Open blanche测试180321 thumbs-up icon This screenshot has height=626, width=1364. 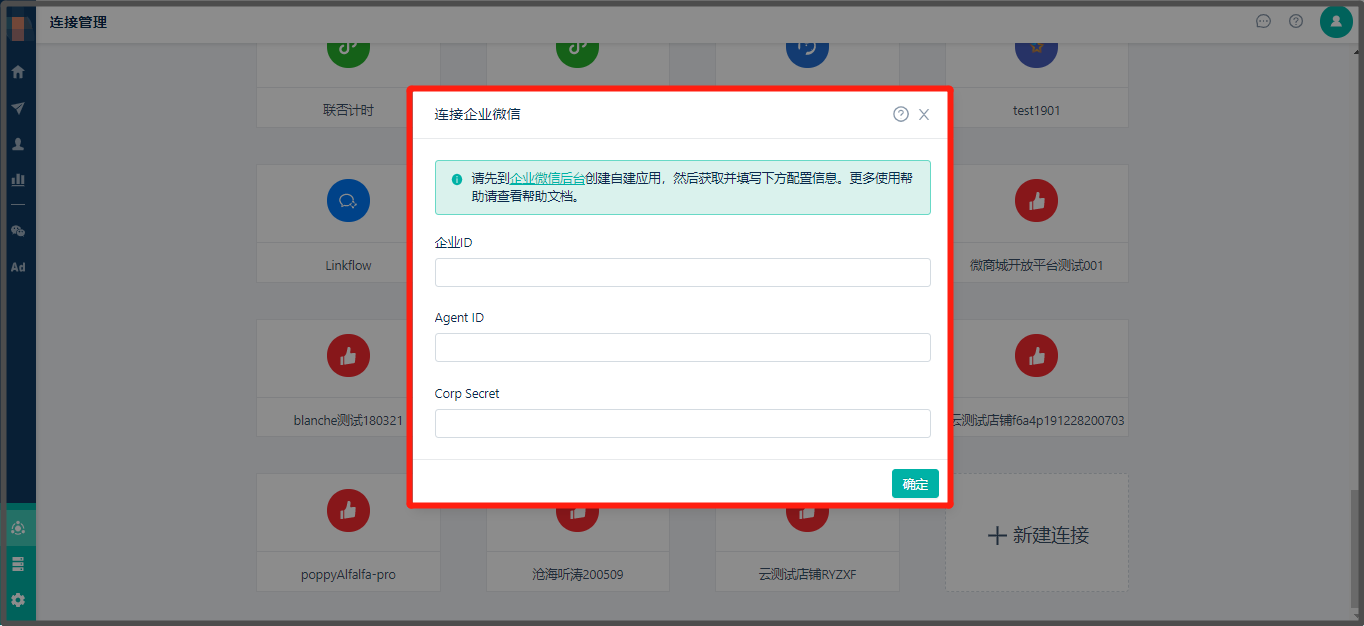pos(348,355)
